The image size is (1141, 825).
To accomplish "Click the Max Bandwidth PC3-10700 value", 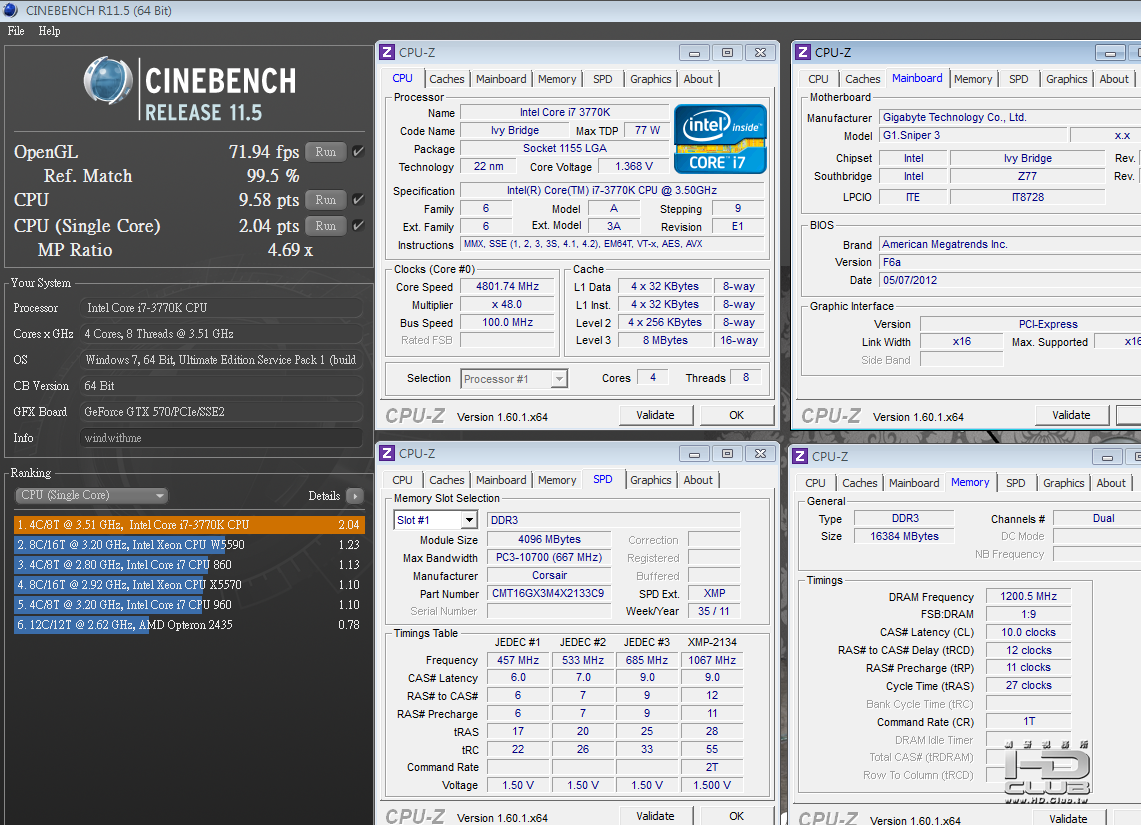I will tap(549, 557).
